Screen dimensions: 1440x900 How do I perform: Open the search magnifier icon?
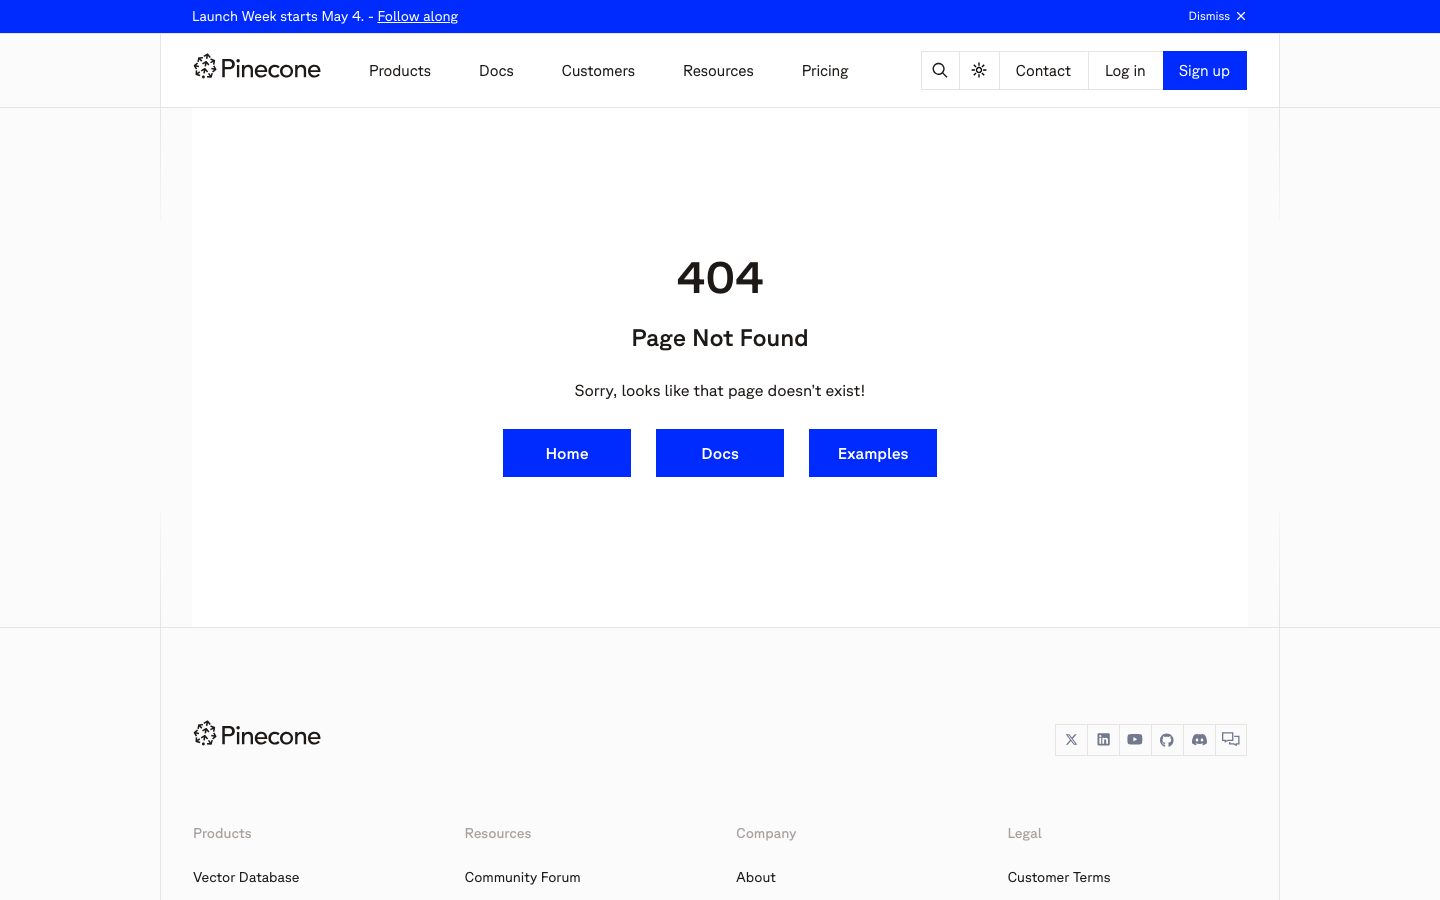coord(940,71)
